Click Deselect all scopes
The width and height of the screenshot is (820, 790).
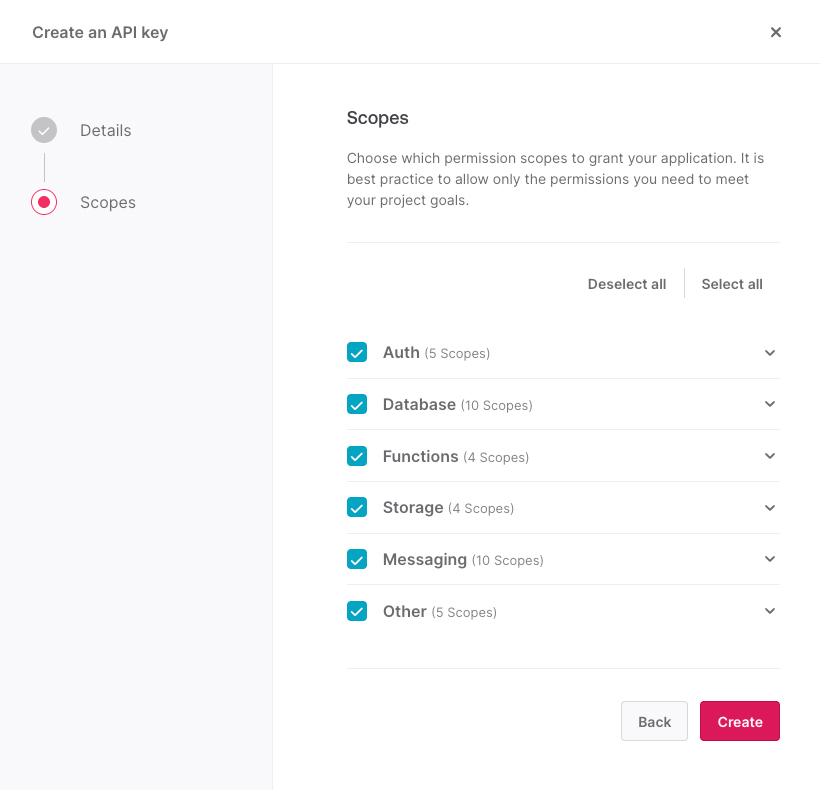click(x=627, y=284)
